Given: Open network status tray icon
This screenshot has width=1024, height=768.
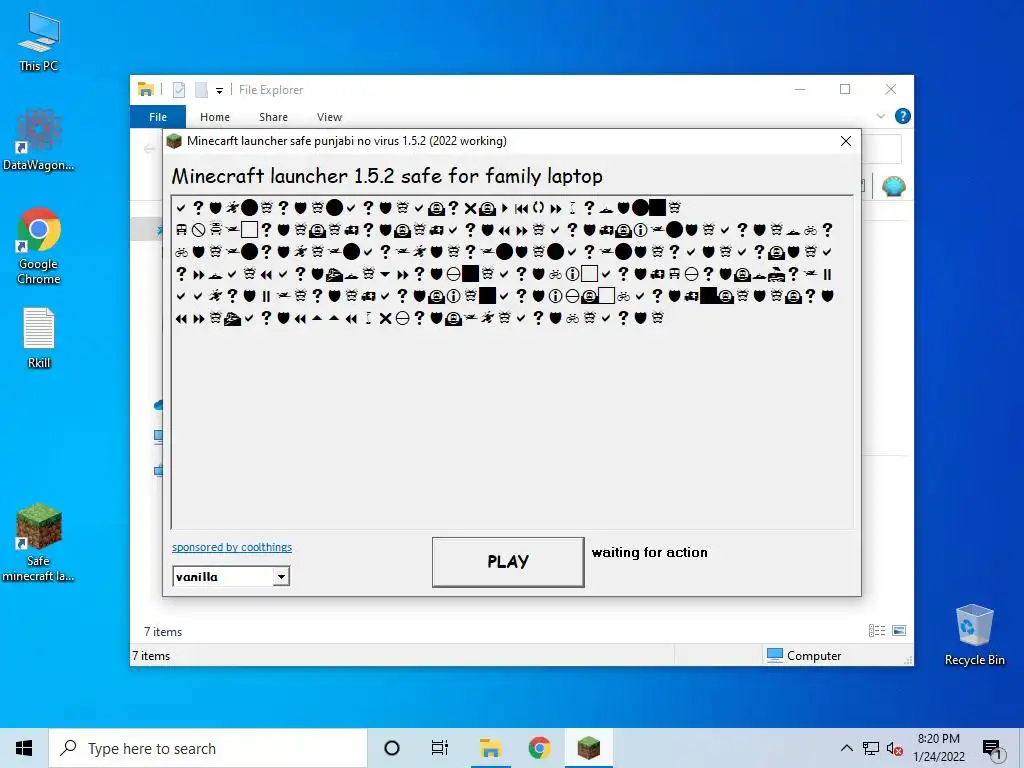Looking at the screenshot, I should 871,748.
